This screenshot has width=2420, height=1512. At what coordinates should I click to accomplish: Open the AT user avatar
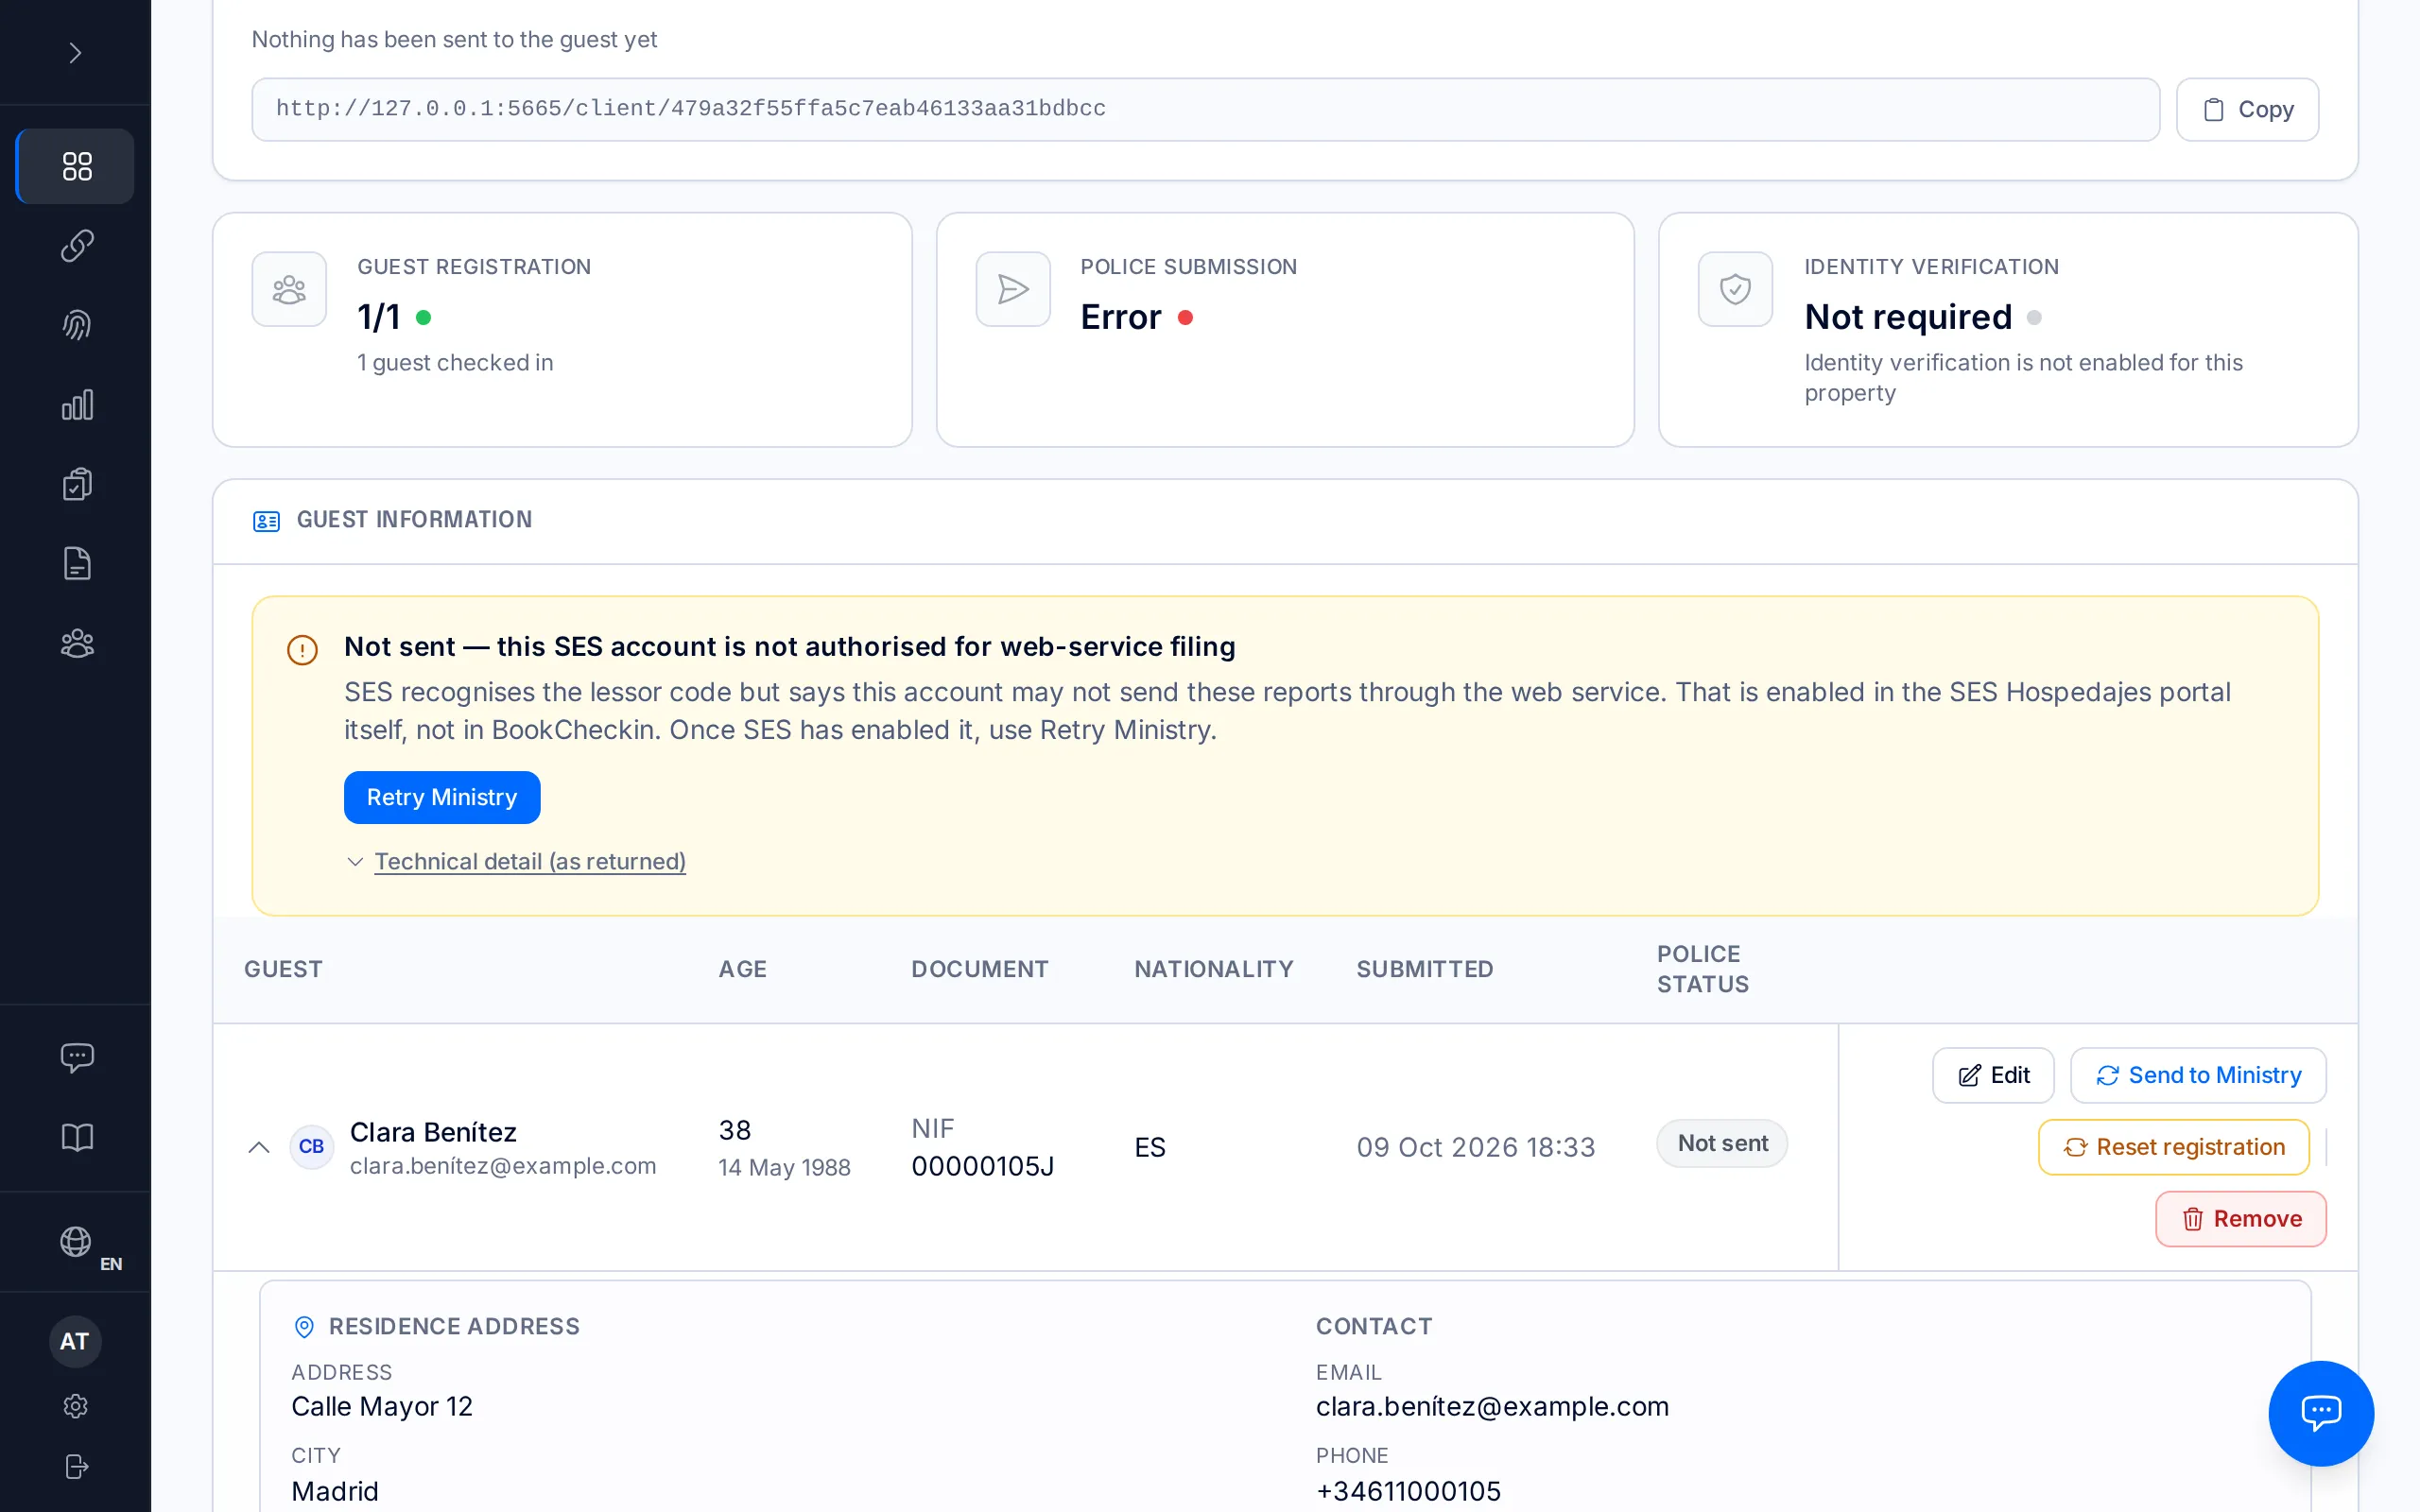(75, 1342)
